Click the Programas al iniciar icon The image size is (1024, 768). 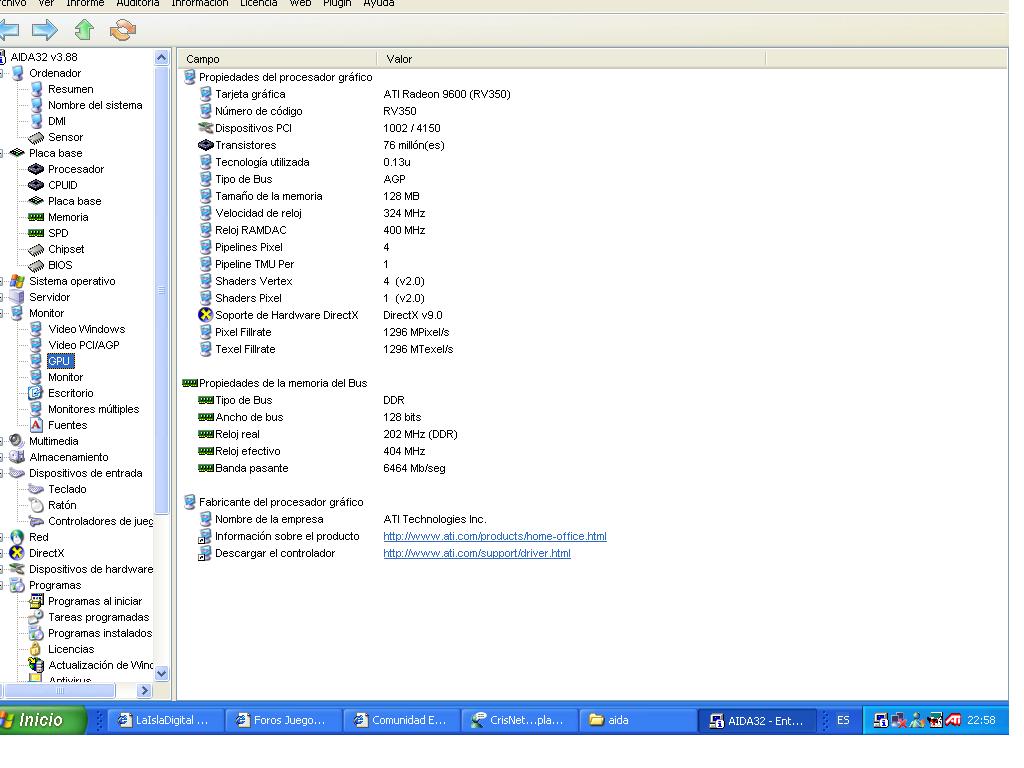tap(36, 601)
